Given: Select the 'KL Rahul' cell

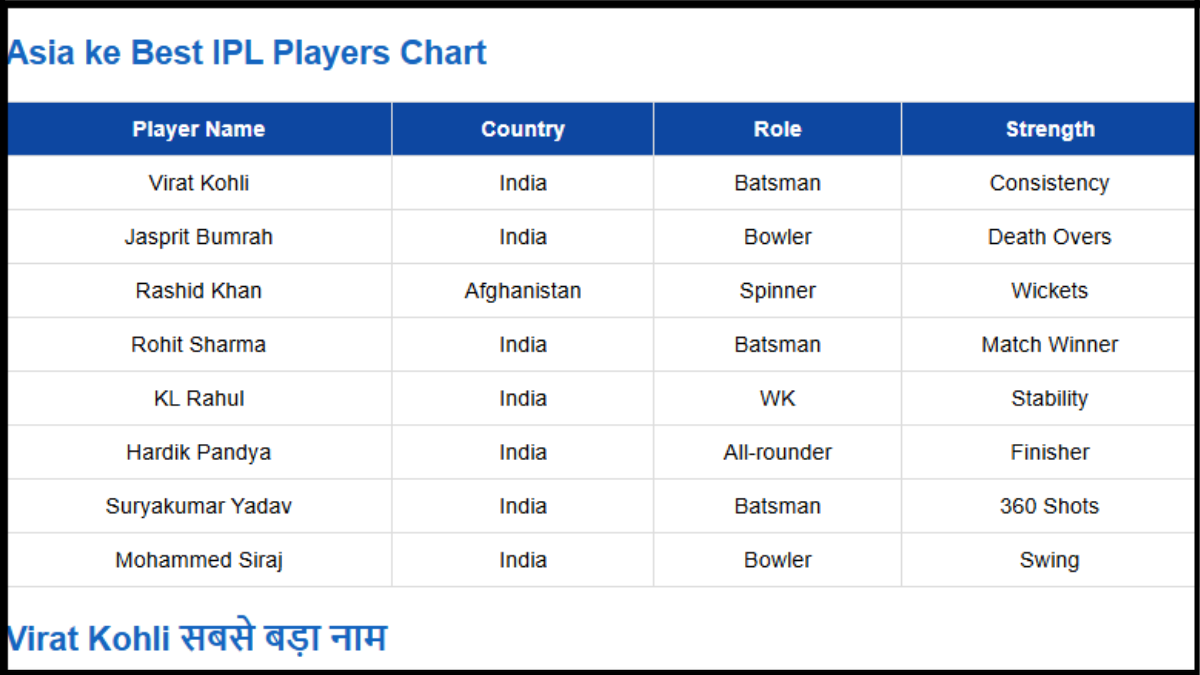Looking at the screenshot, I should tap(198, 399).
